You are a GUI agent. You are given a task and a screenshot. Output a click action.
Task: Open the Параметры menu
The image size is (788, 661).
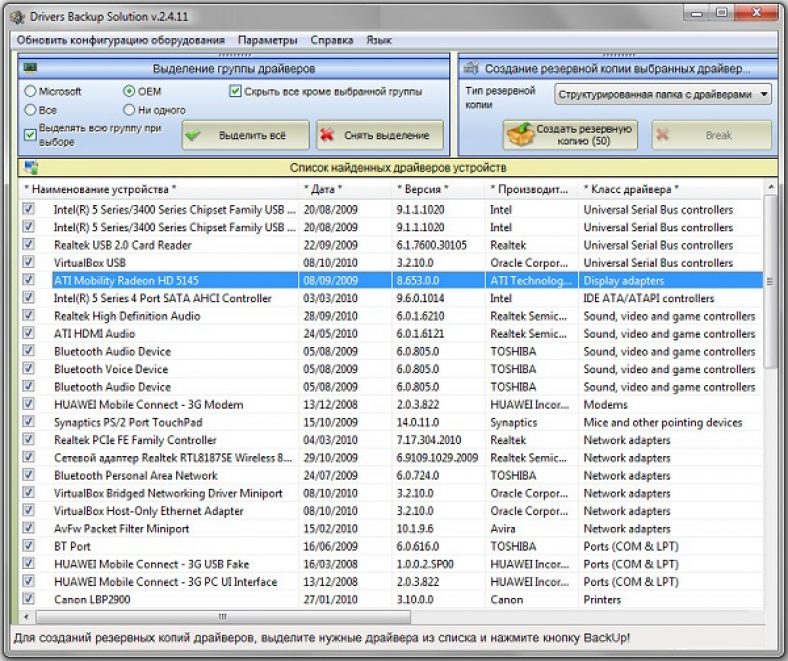pyautogui.click(x=267, y=40)
